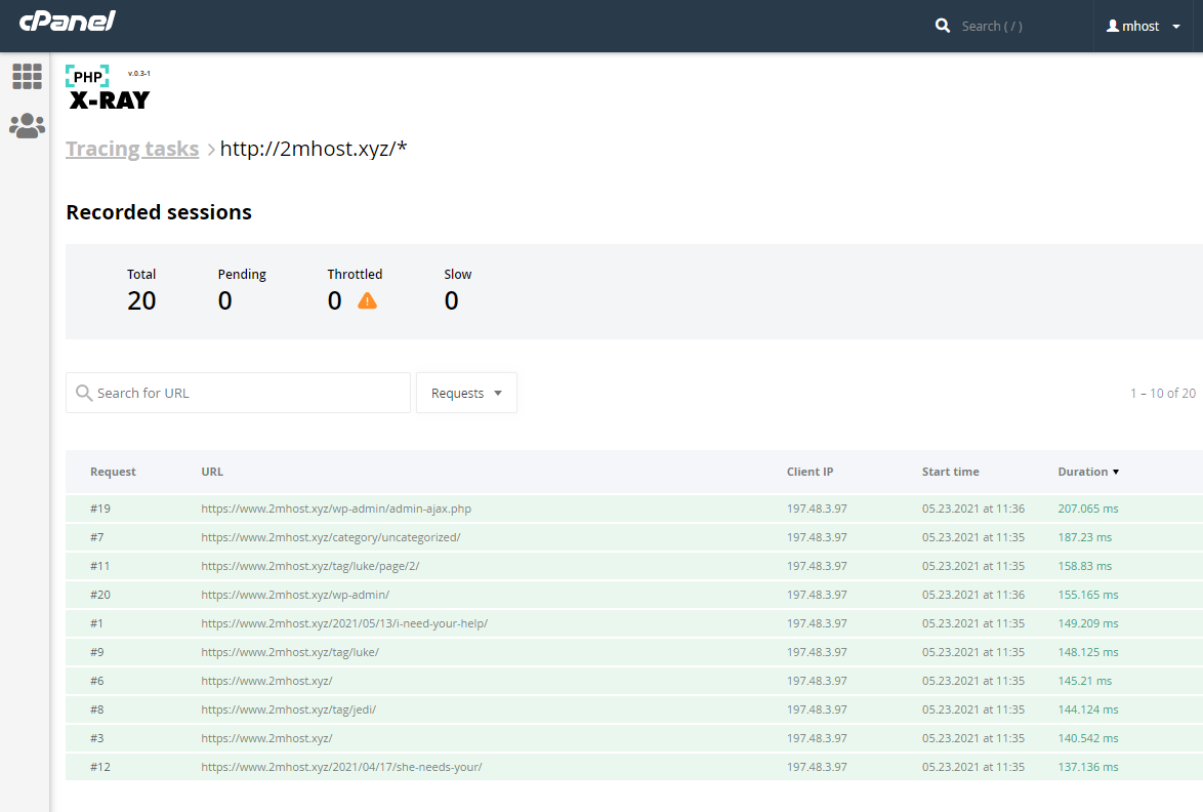The height and width of the screenshot is (812, 1203).
Task: Open request #7 category/uncategorized row
Action: pos(330,537)
